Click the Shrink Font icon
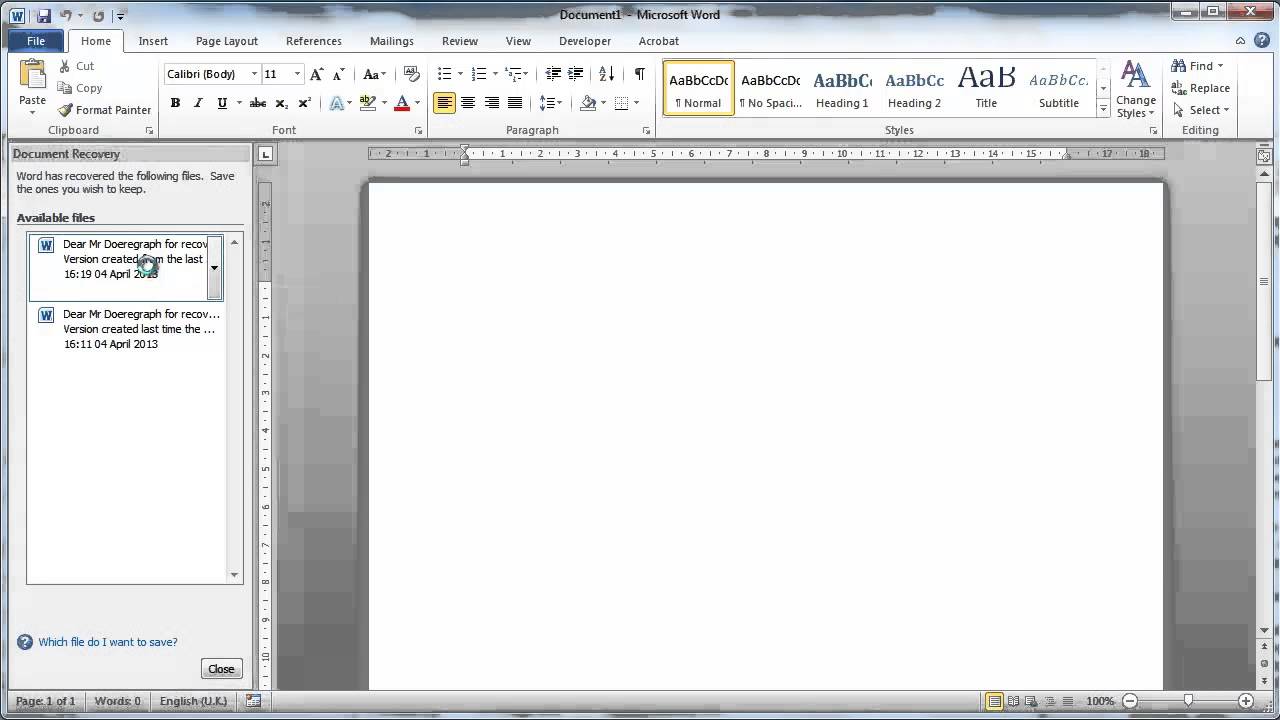Image resolution: width=1280 pixels, height=720 pixels. (338, 74)
